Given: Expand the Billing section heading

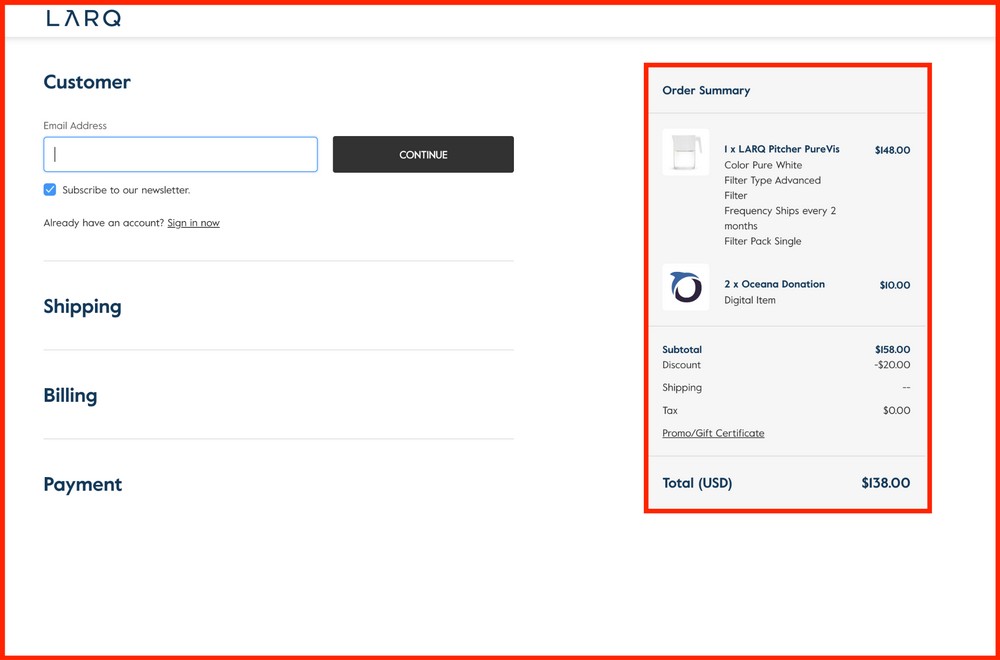Looking at the screenshot, I should [70, 395].
